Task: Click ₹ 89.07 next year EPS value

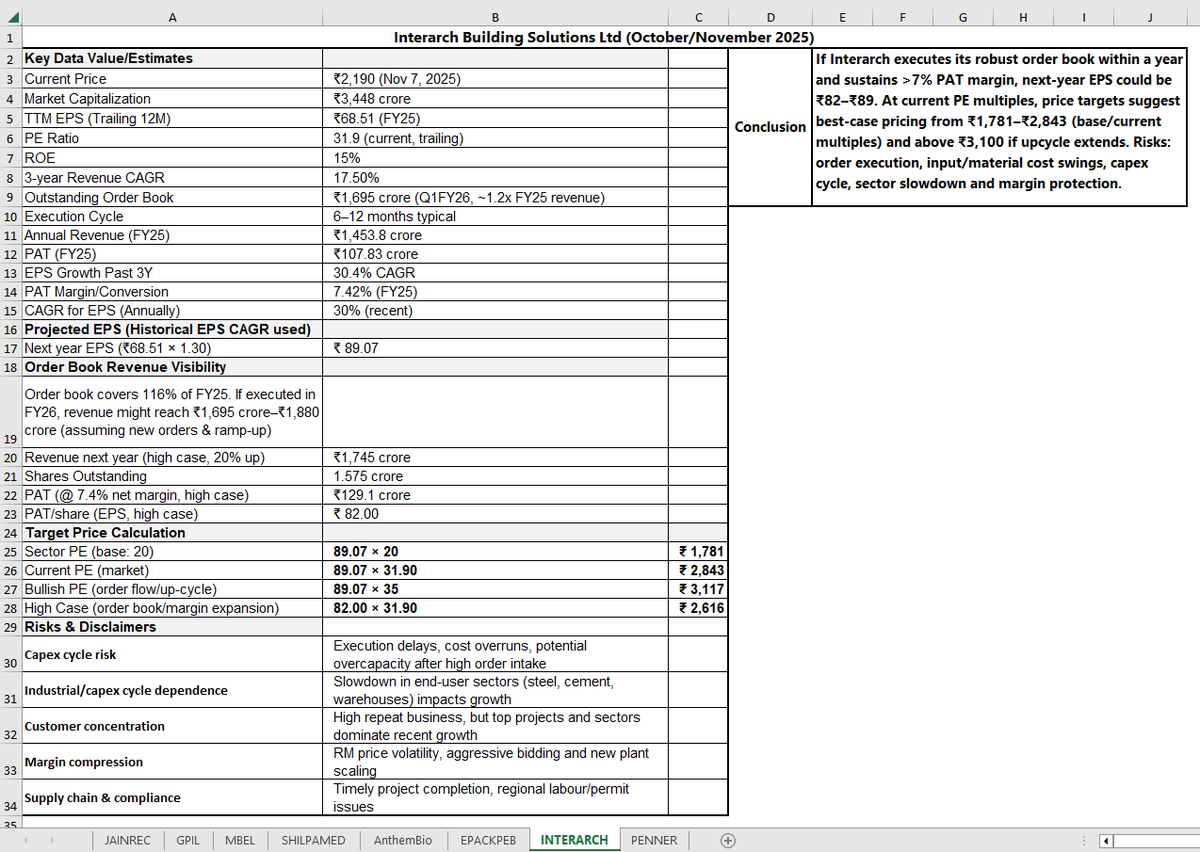Action: [495, 348]
